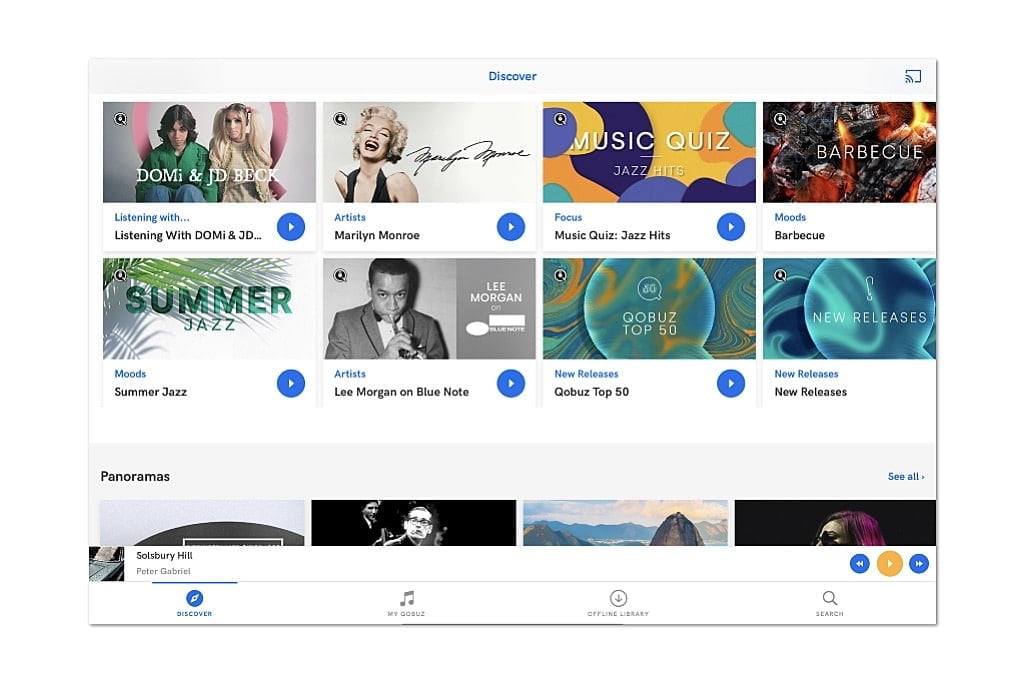The height and width of the screenshot is (683, 1024).
Task: Click the Focus category label
Action: [568, 217]
